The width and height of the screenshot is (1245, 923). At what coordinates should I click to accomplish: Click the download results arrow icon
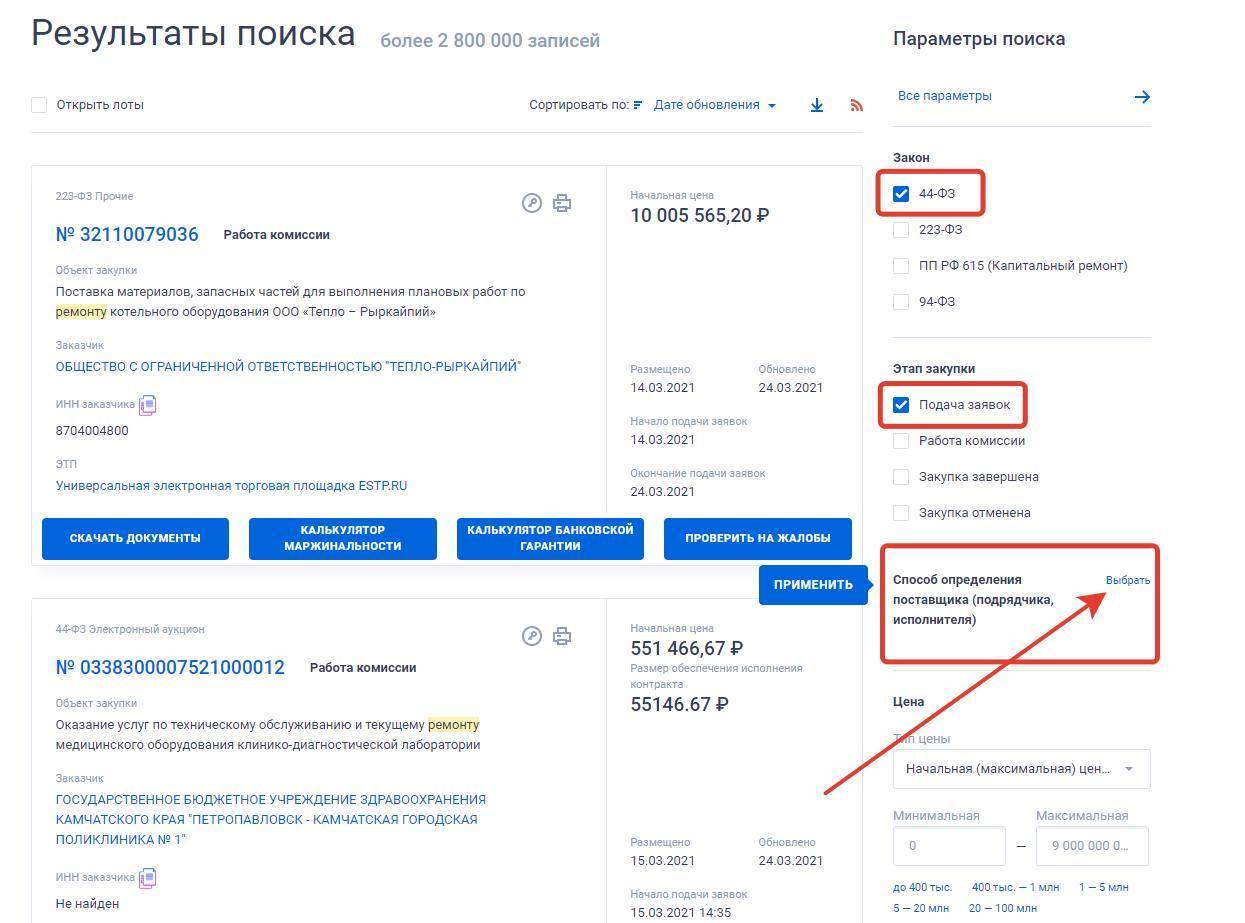click(817, 105)
